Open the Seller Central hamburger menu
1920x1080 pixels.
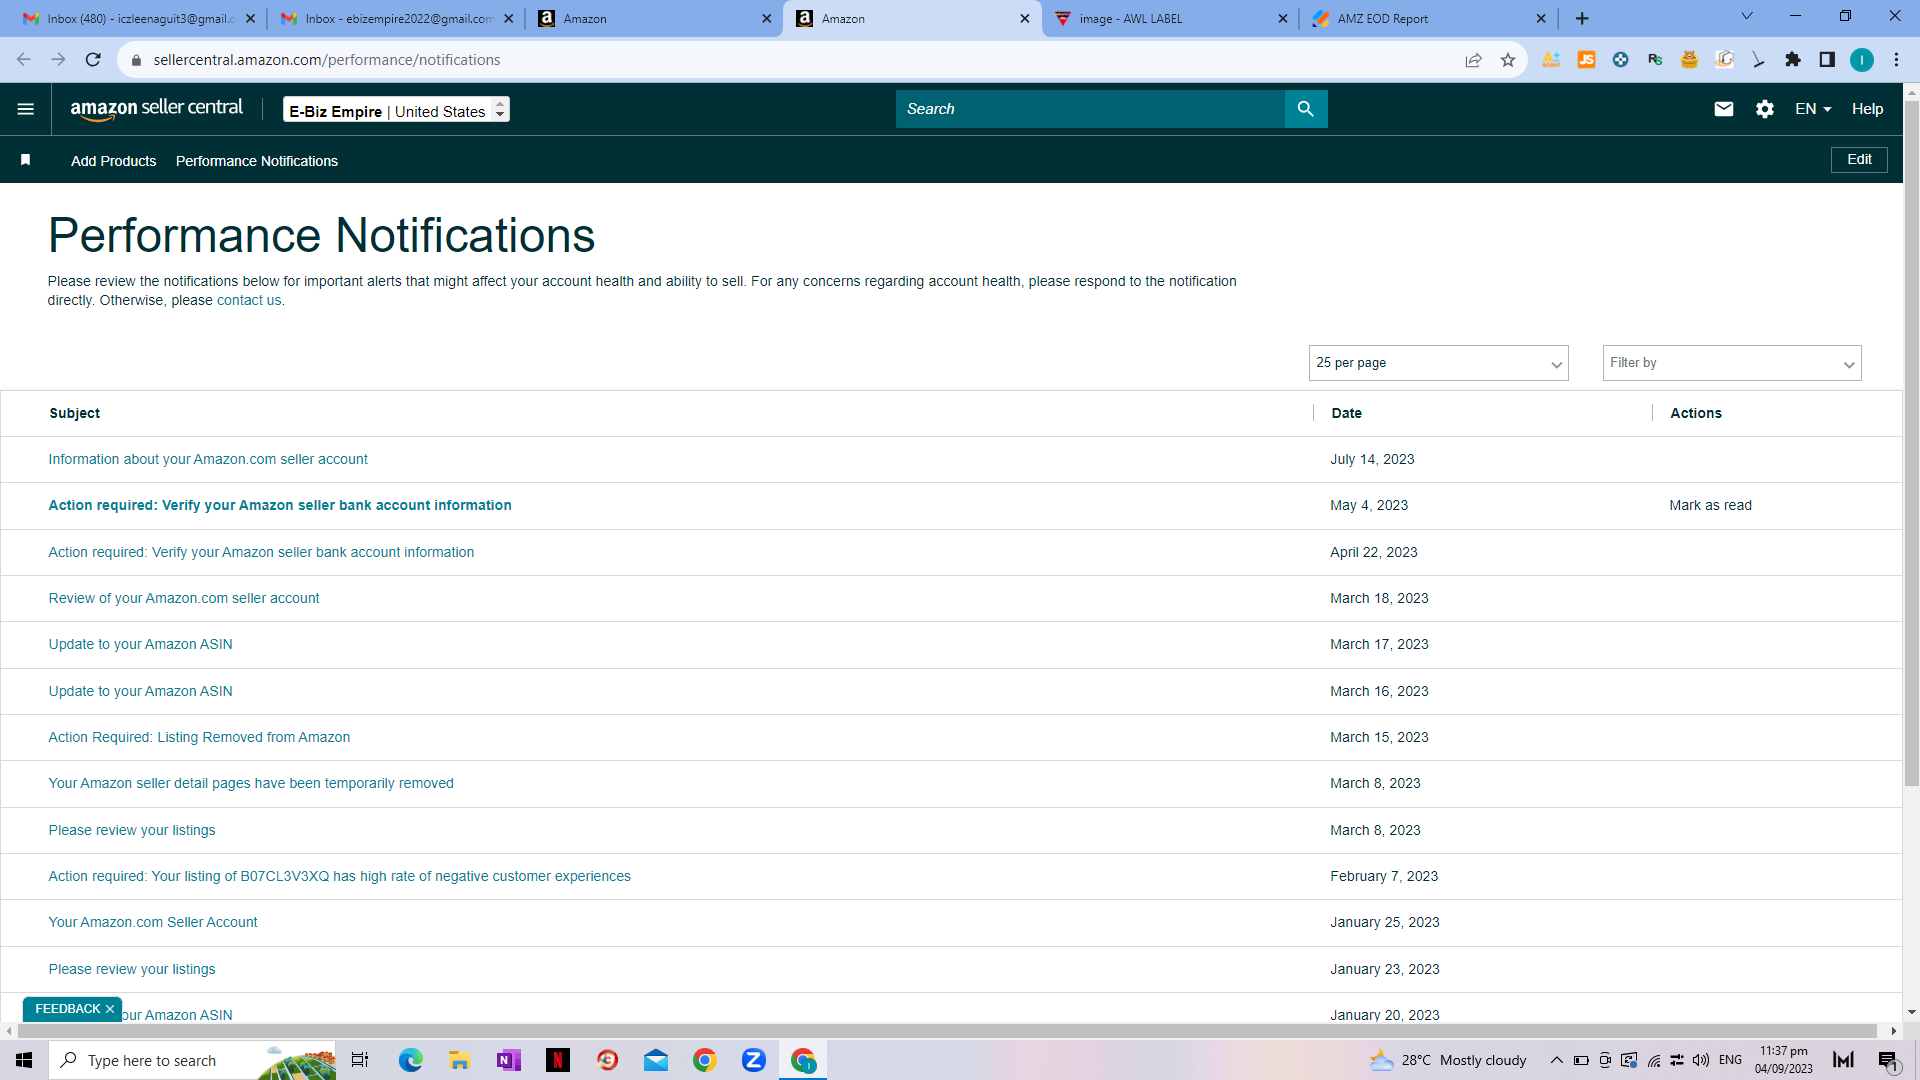26,109
